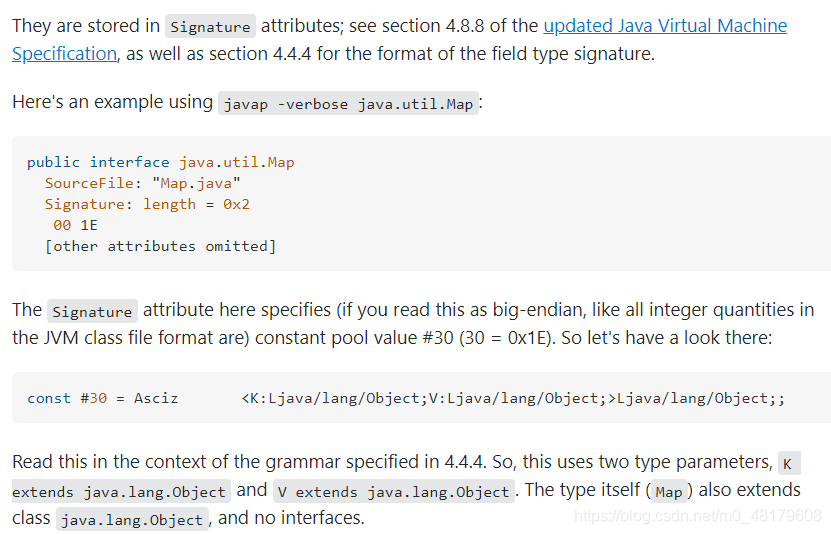Click the SourceFile: "Map.java" code line

143,183
